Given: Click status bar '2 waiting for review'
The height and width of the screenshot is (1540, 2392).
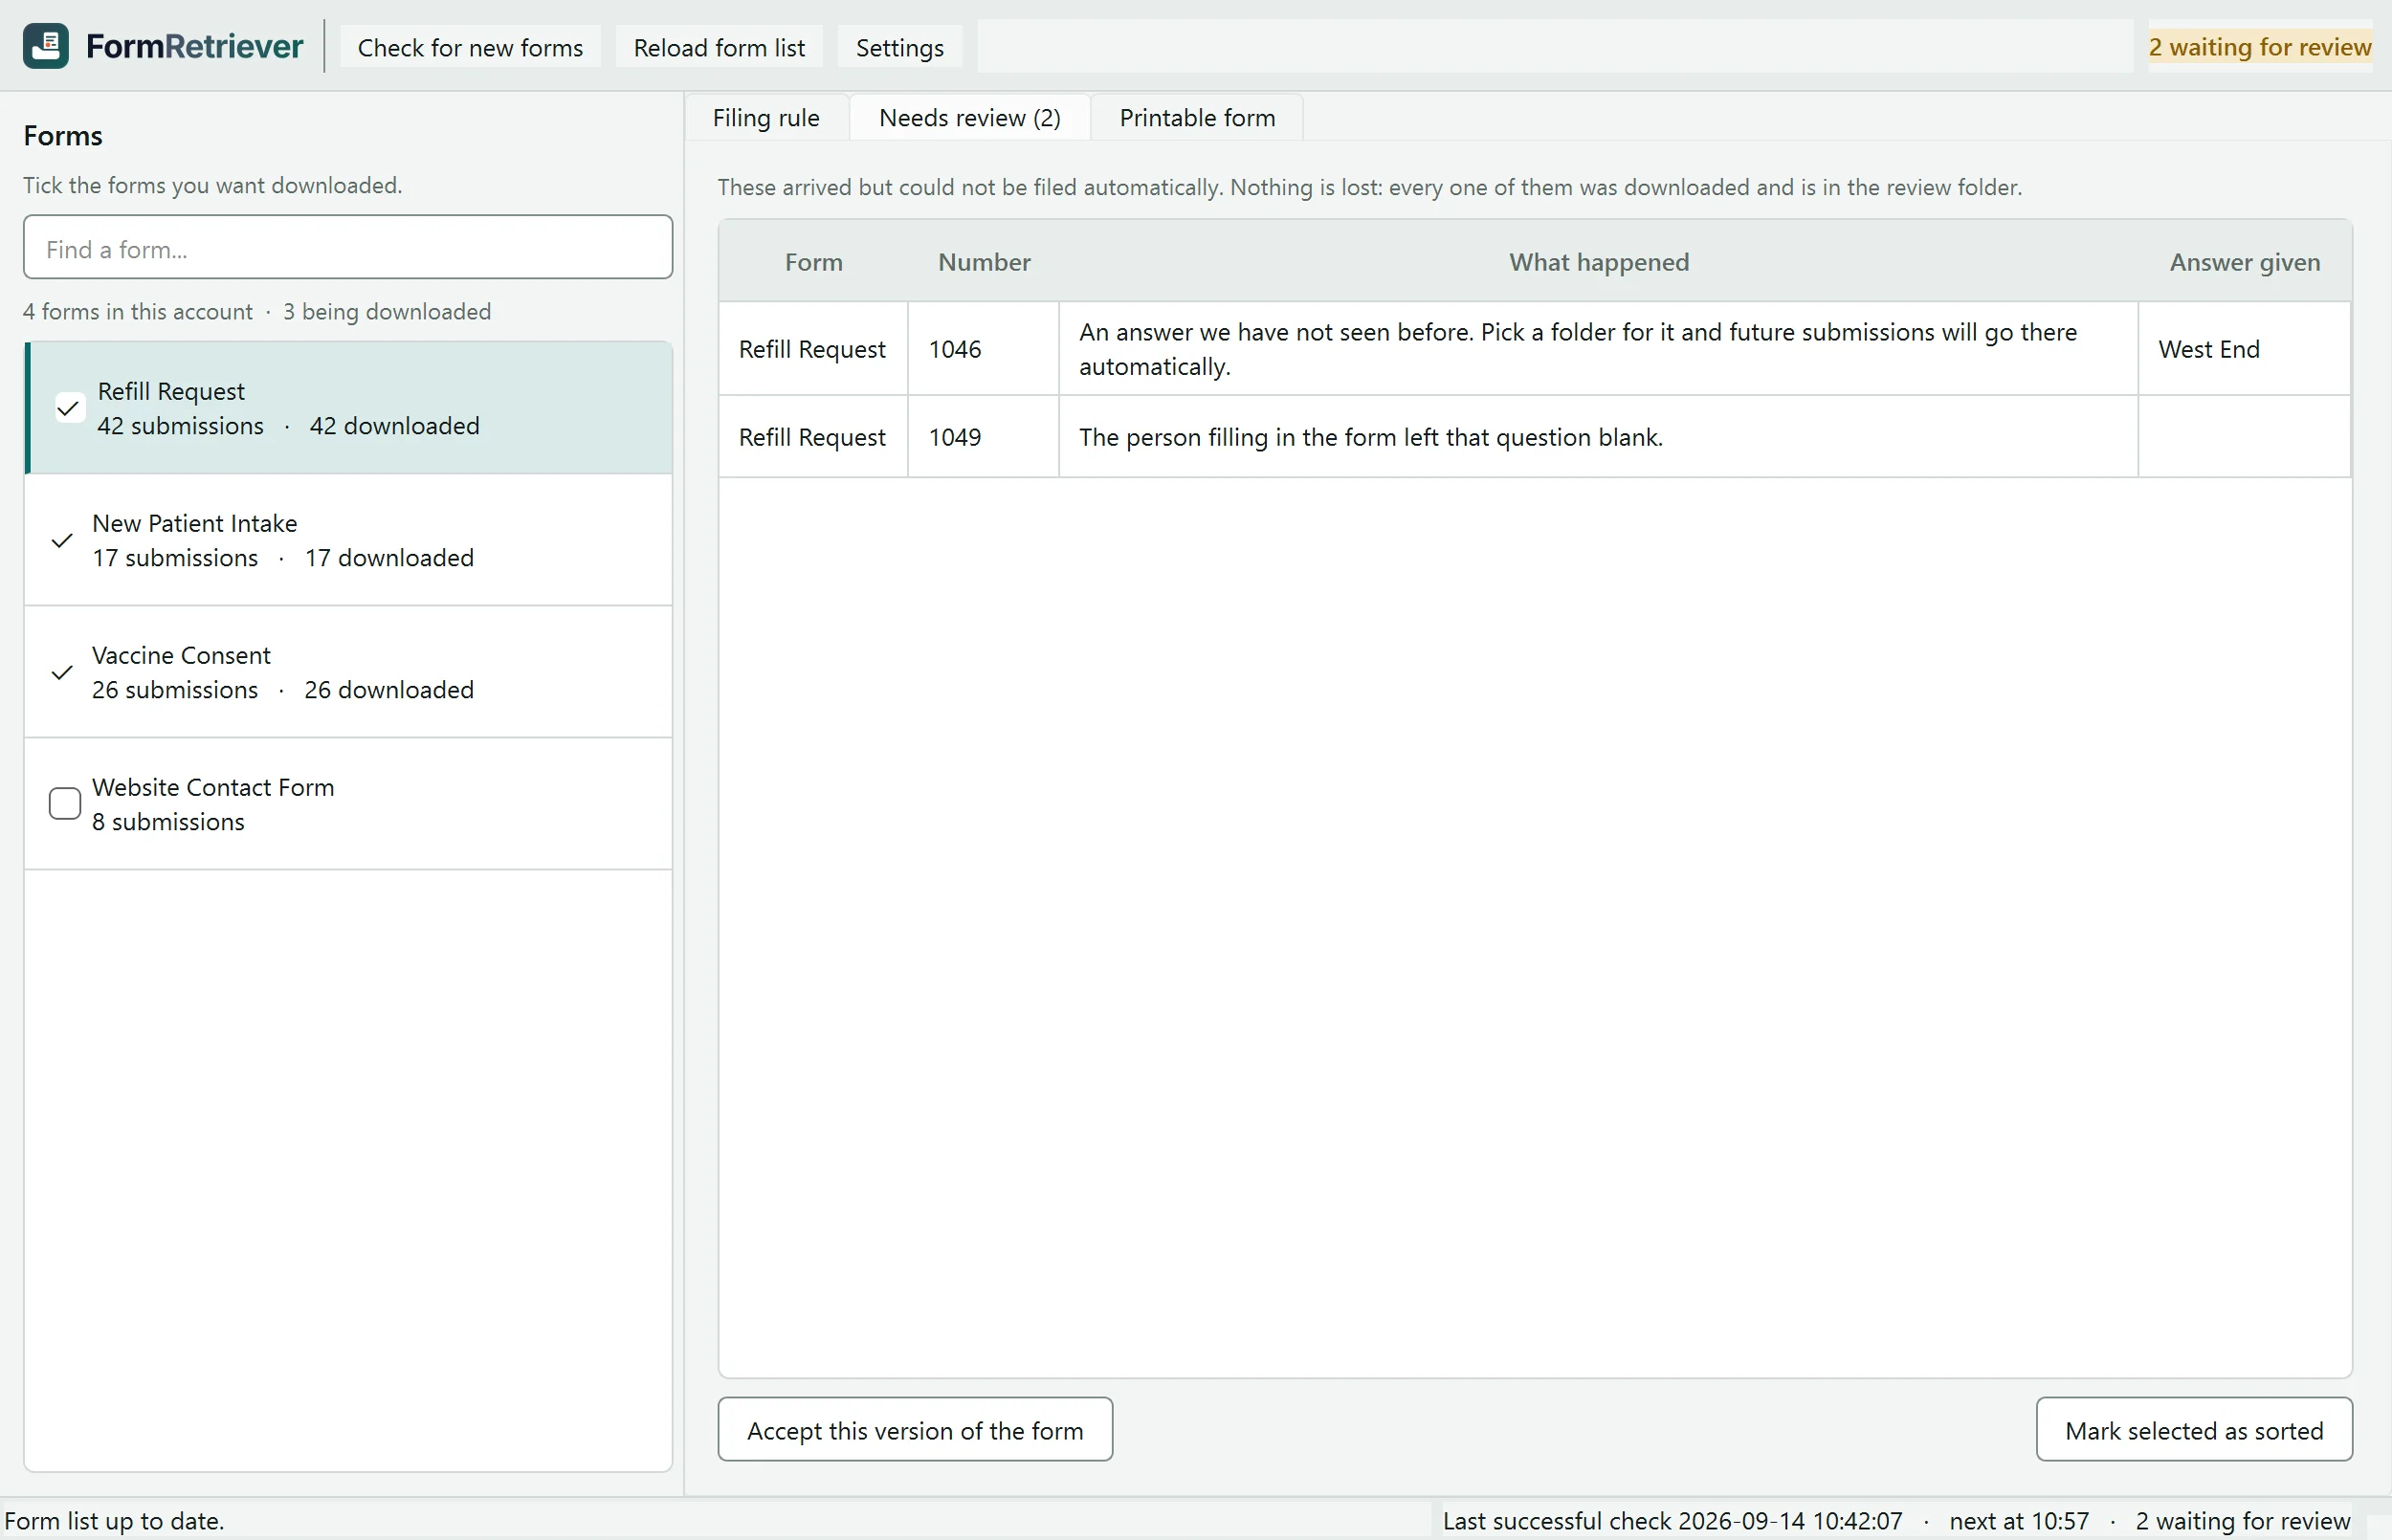Looking at the screenshot, I should point(2243,1521).
